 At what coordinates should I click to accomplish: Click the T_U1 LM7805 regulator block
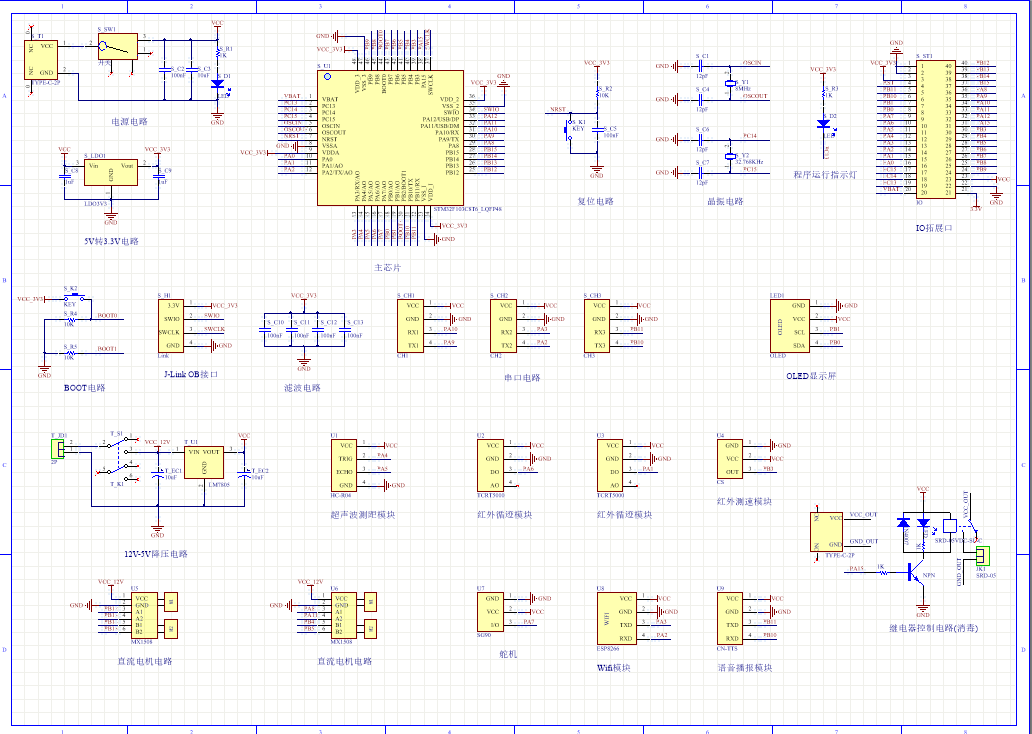point(203,461)
